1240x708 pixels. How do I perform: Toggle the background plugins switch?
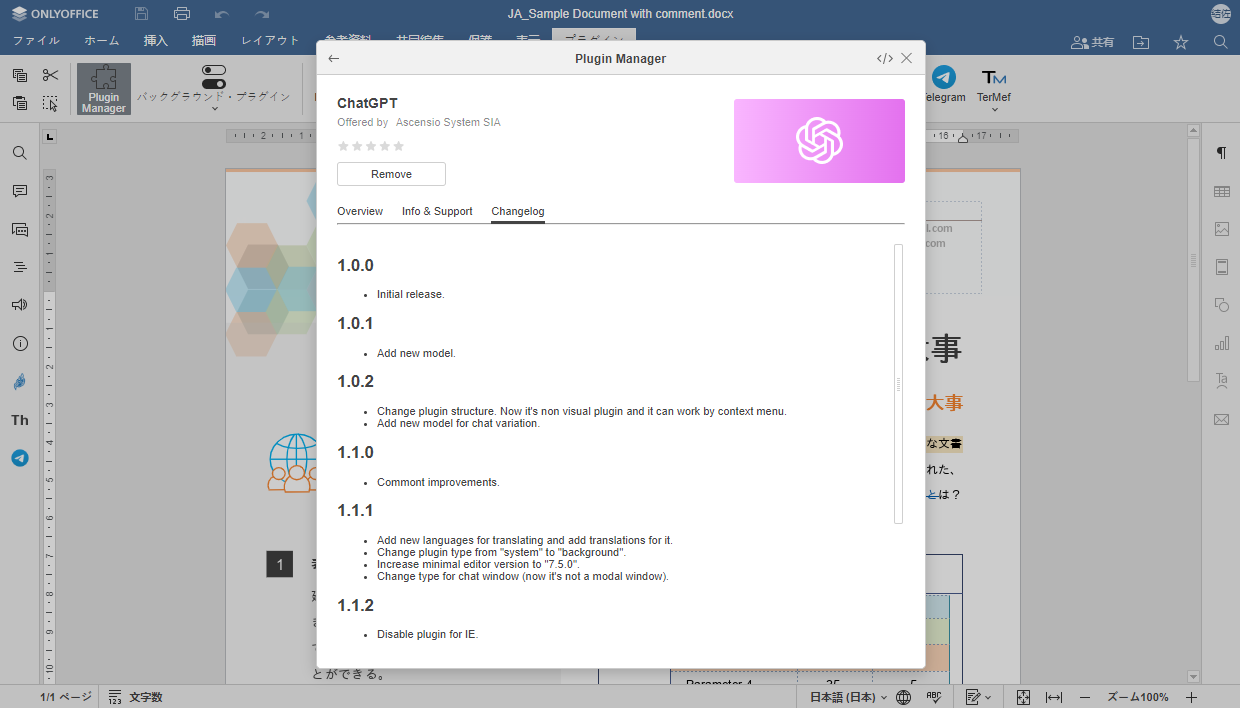pyautogui.click(x=214, y=77)
